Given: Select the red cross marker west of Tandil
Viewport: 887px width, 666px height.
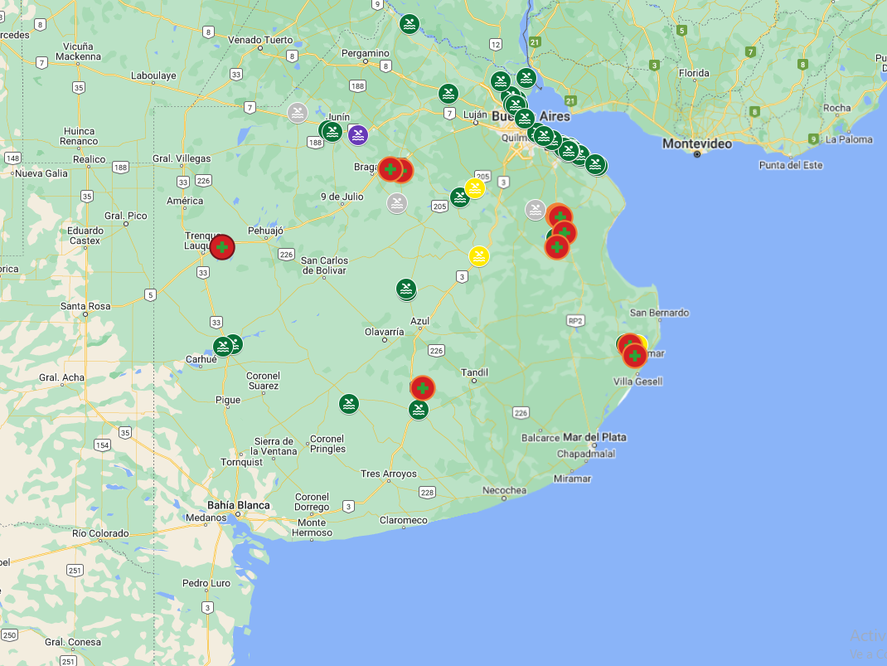Looking at the screenshot, I should [x=423, y=388].
